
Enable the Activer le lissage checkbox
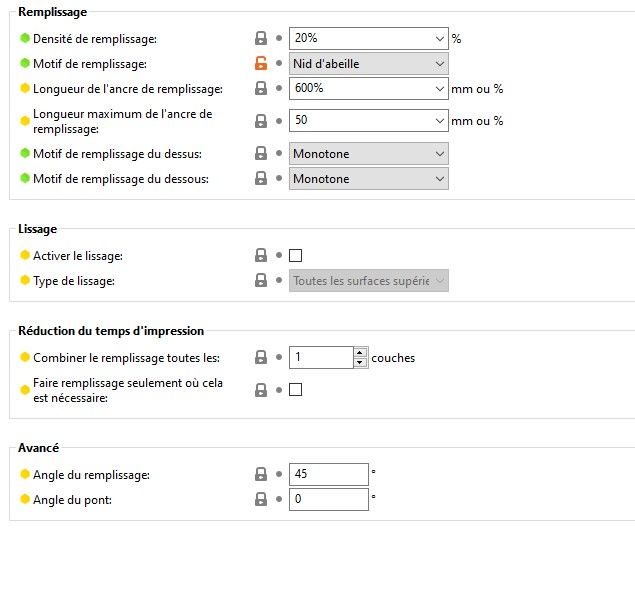pyautogui.click(x=295, y=255)
